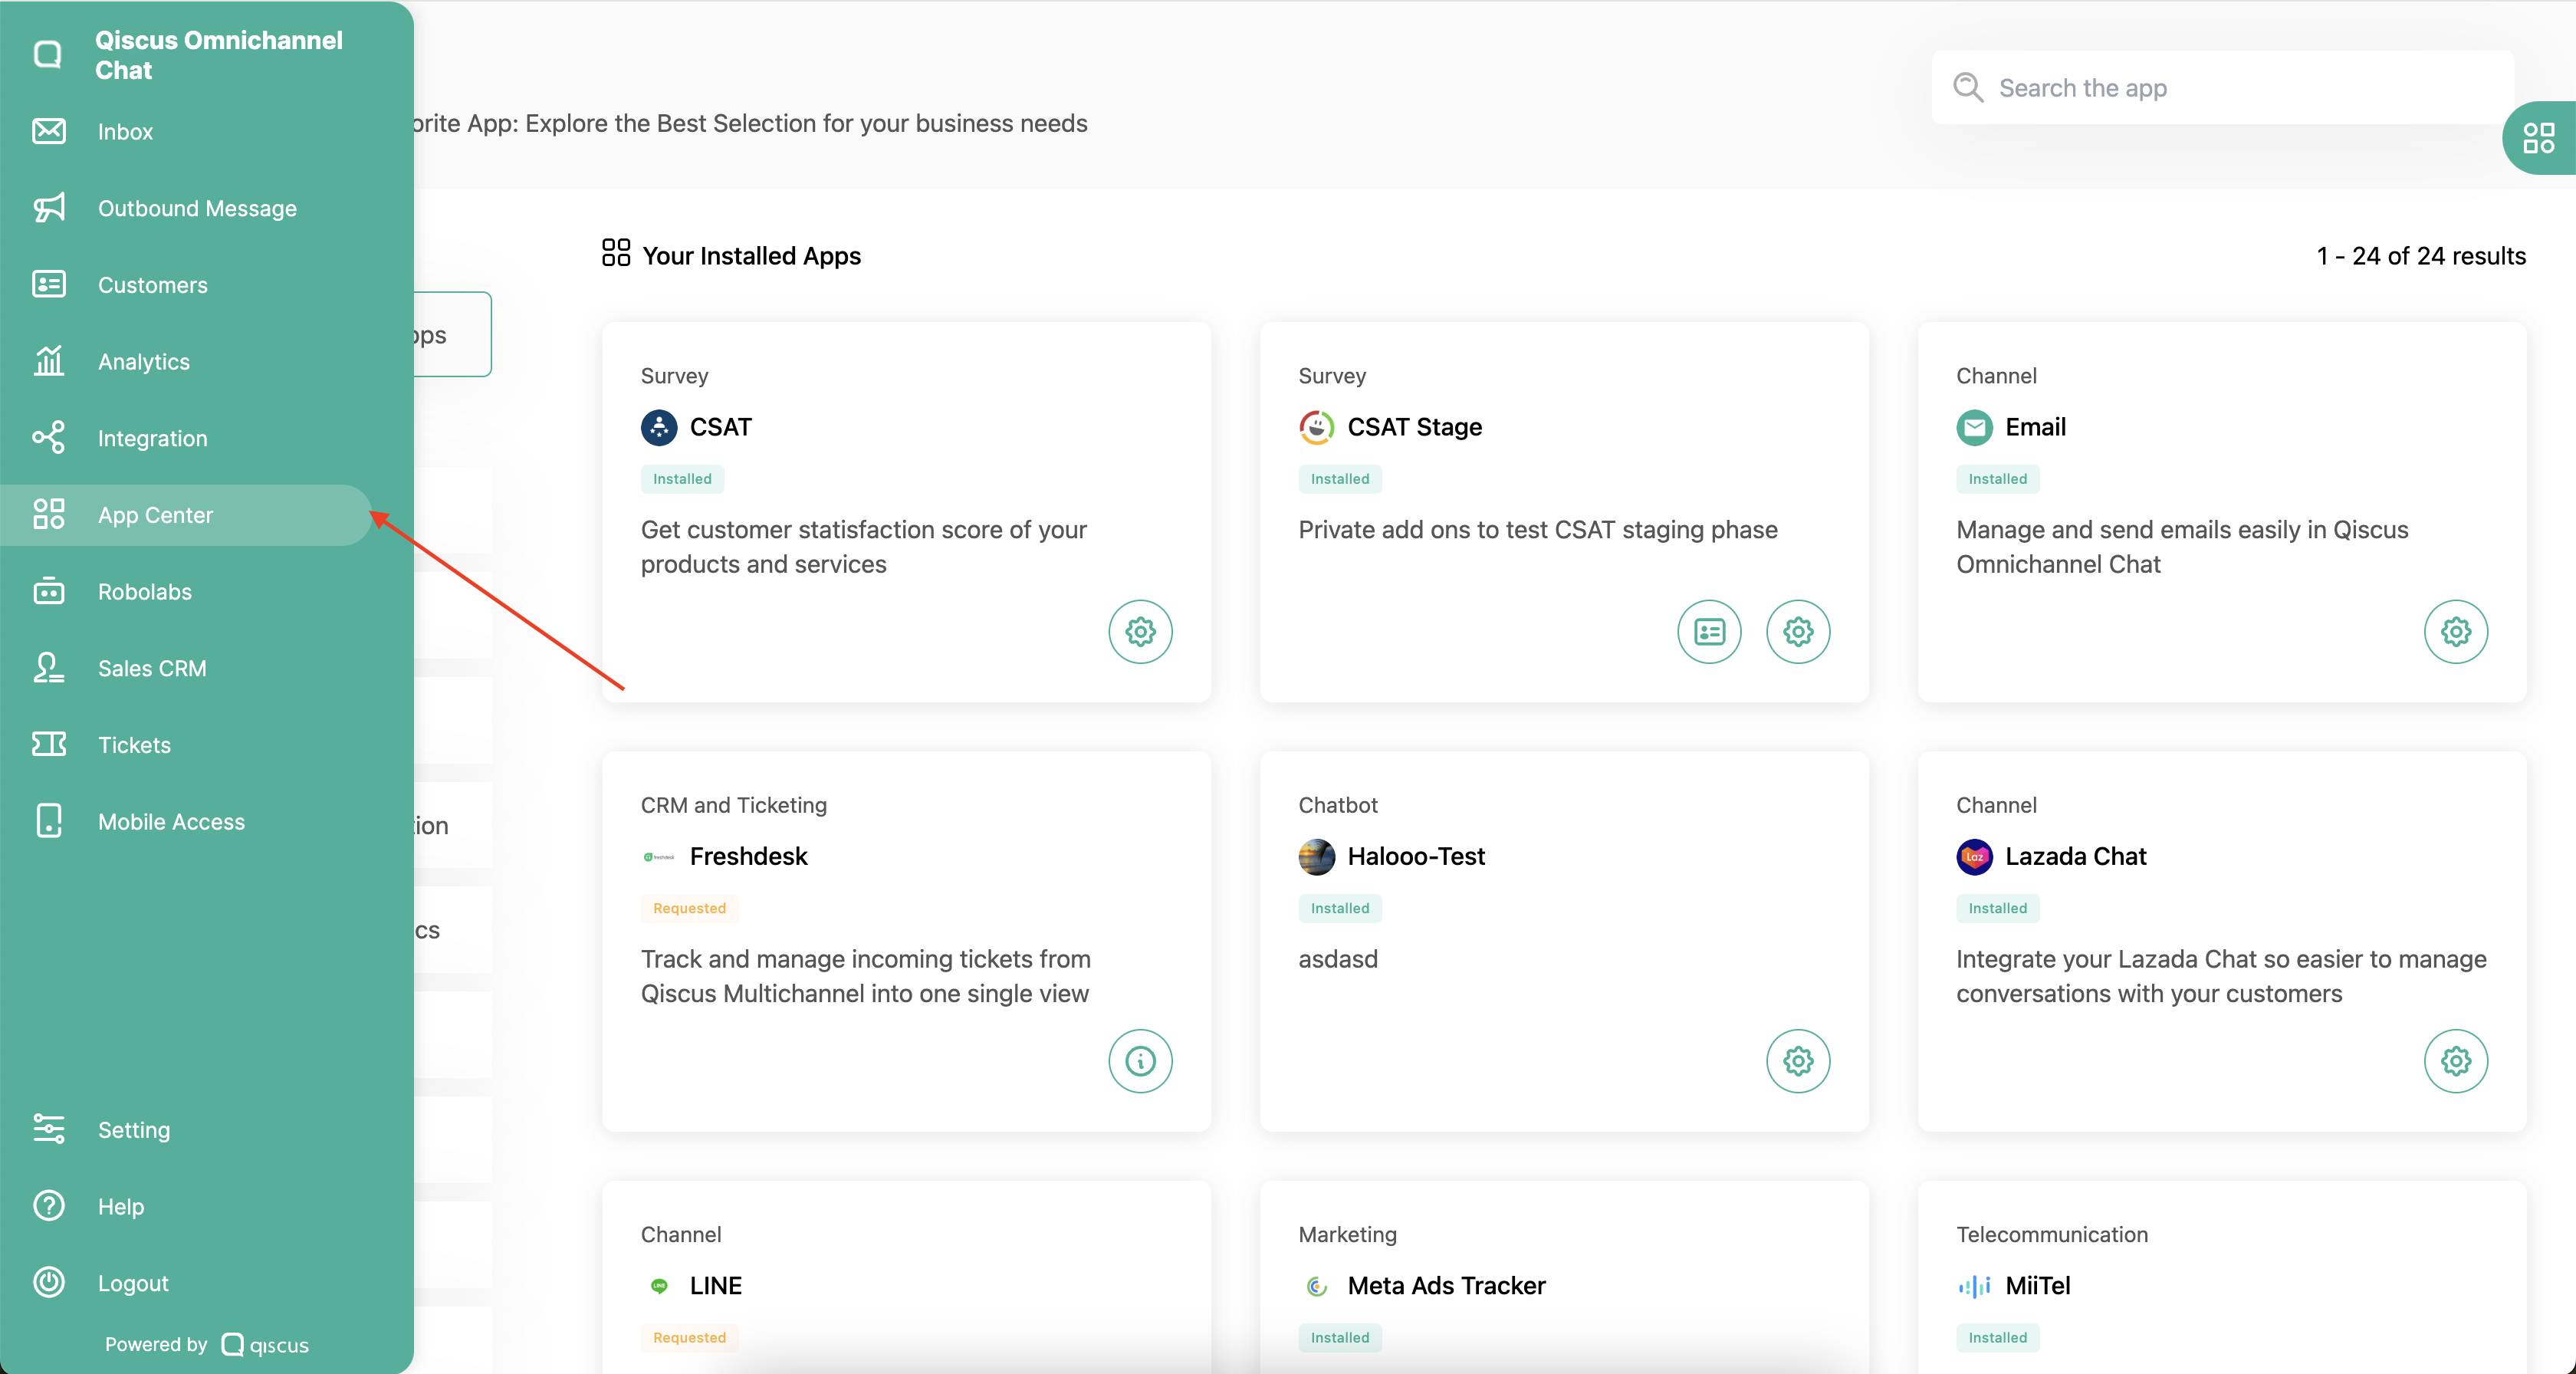Viewport: 2576px width, 1374px height.
Task: Click the Outbound Message megaphone icon
Action: click(49, 208)
